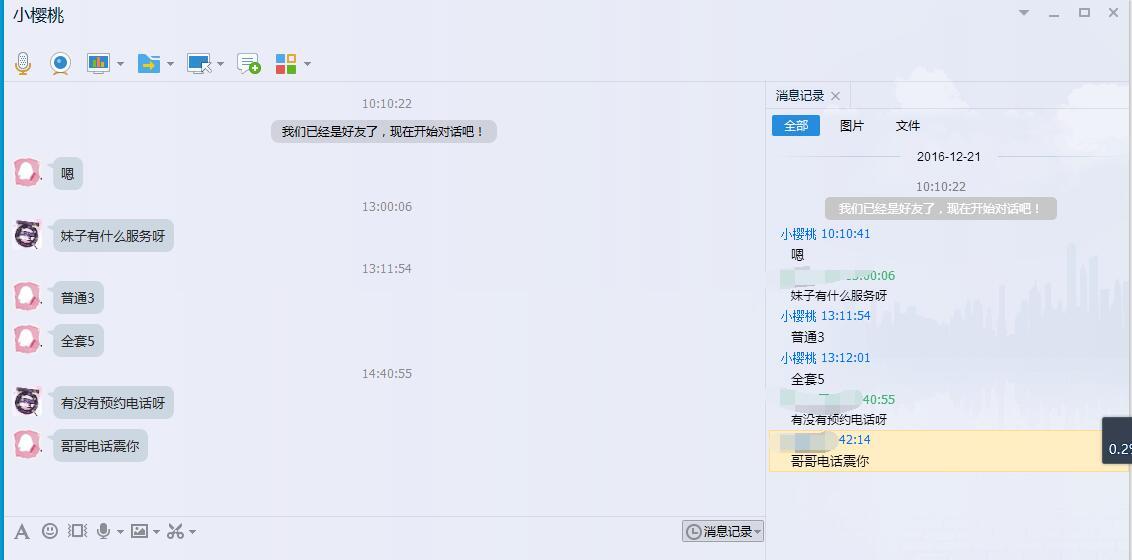
Task: Select the 全部 filter tab
Action: (796, 126)
